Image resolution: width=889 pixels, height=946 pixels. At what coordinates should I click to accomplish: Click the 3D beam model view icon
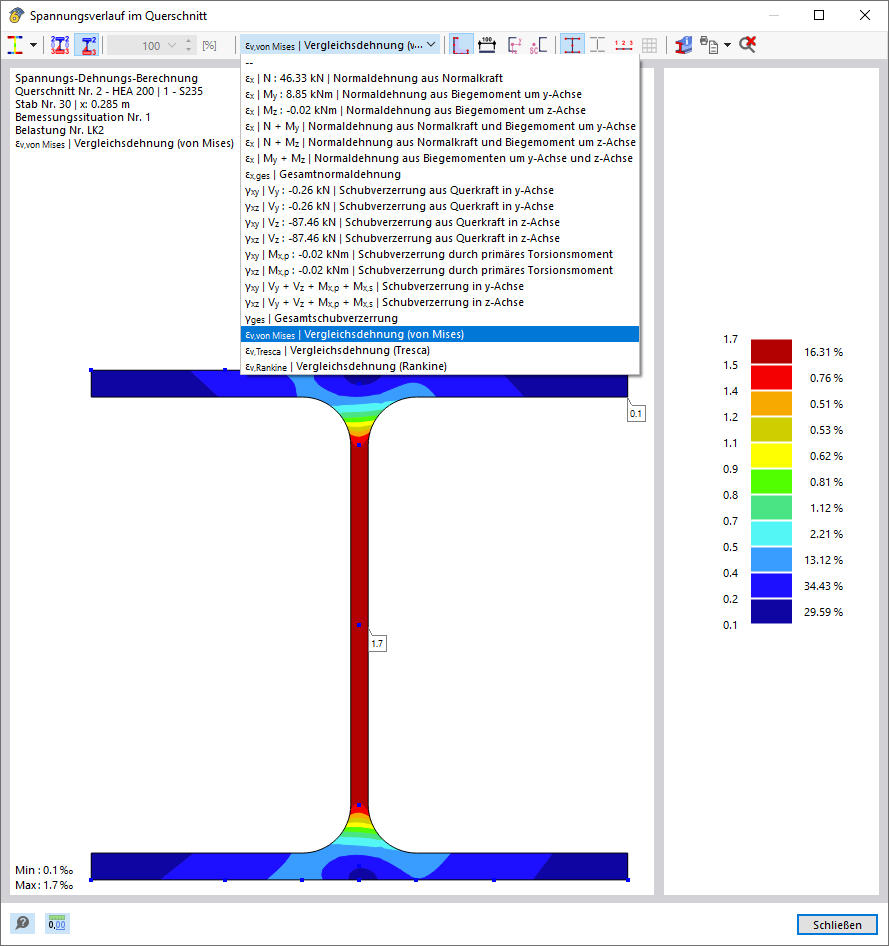(683, 45)
